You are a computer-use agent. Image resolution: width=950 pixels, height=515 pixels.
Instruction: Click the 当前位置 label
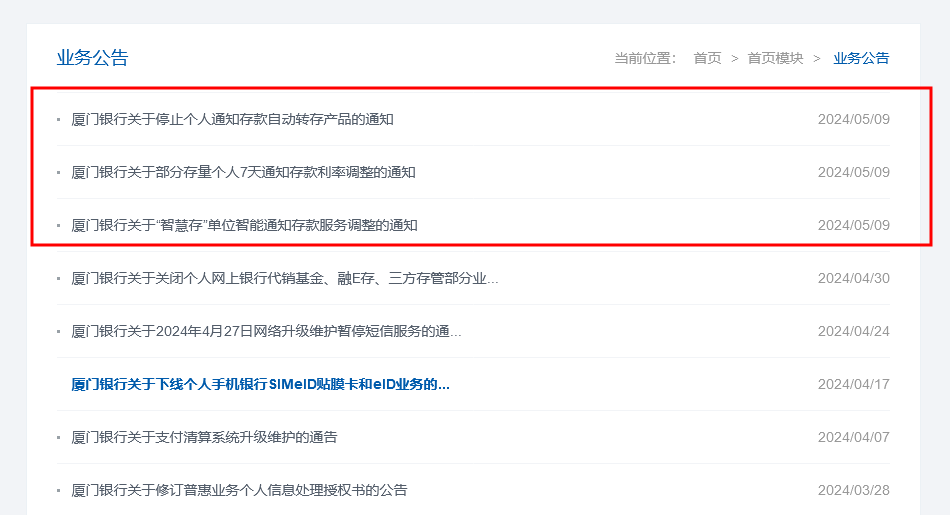coord(645,58)
